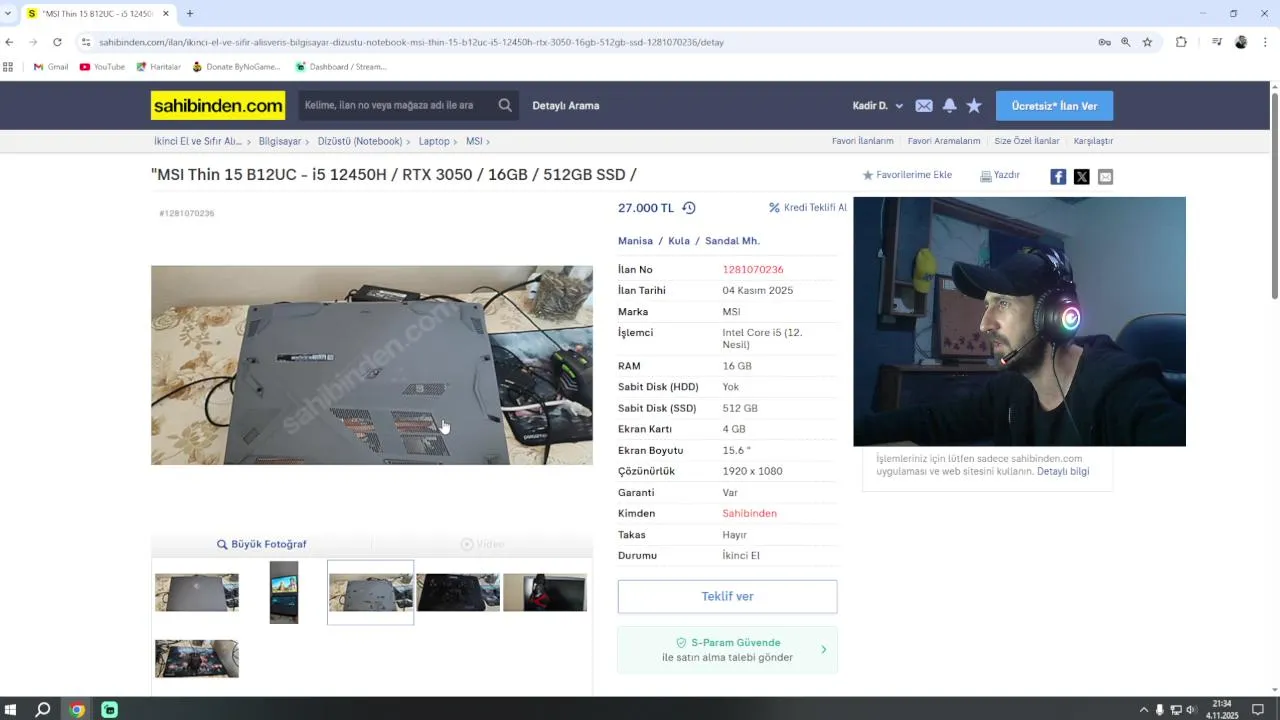
Task: Click Size Özel İlanlar link
Action: coord(1027,141)
